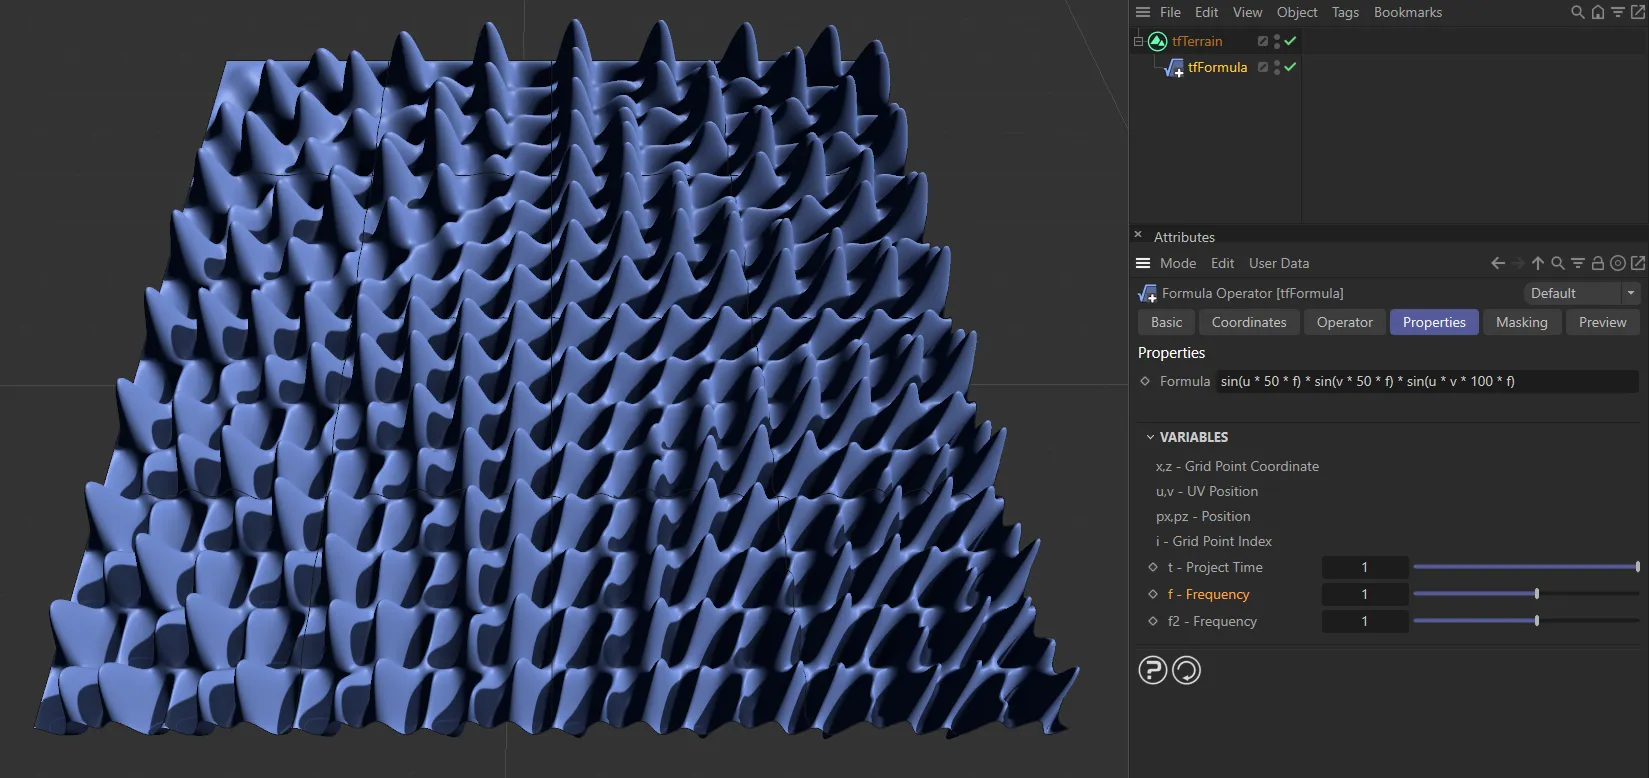Click the back arrow in Attributes toolbar
The width and height of the screenshot is (1649, 778).
[x=1497, y=263]
